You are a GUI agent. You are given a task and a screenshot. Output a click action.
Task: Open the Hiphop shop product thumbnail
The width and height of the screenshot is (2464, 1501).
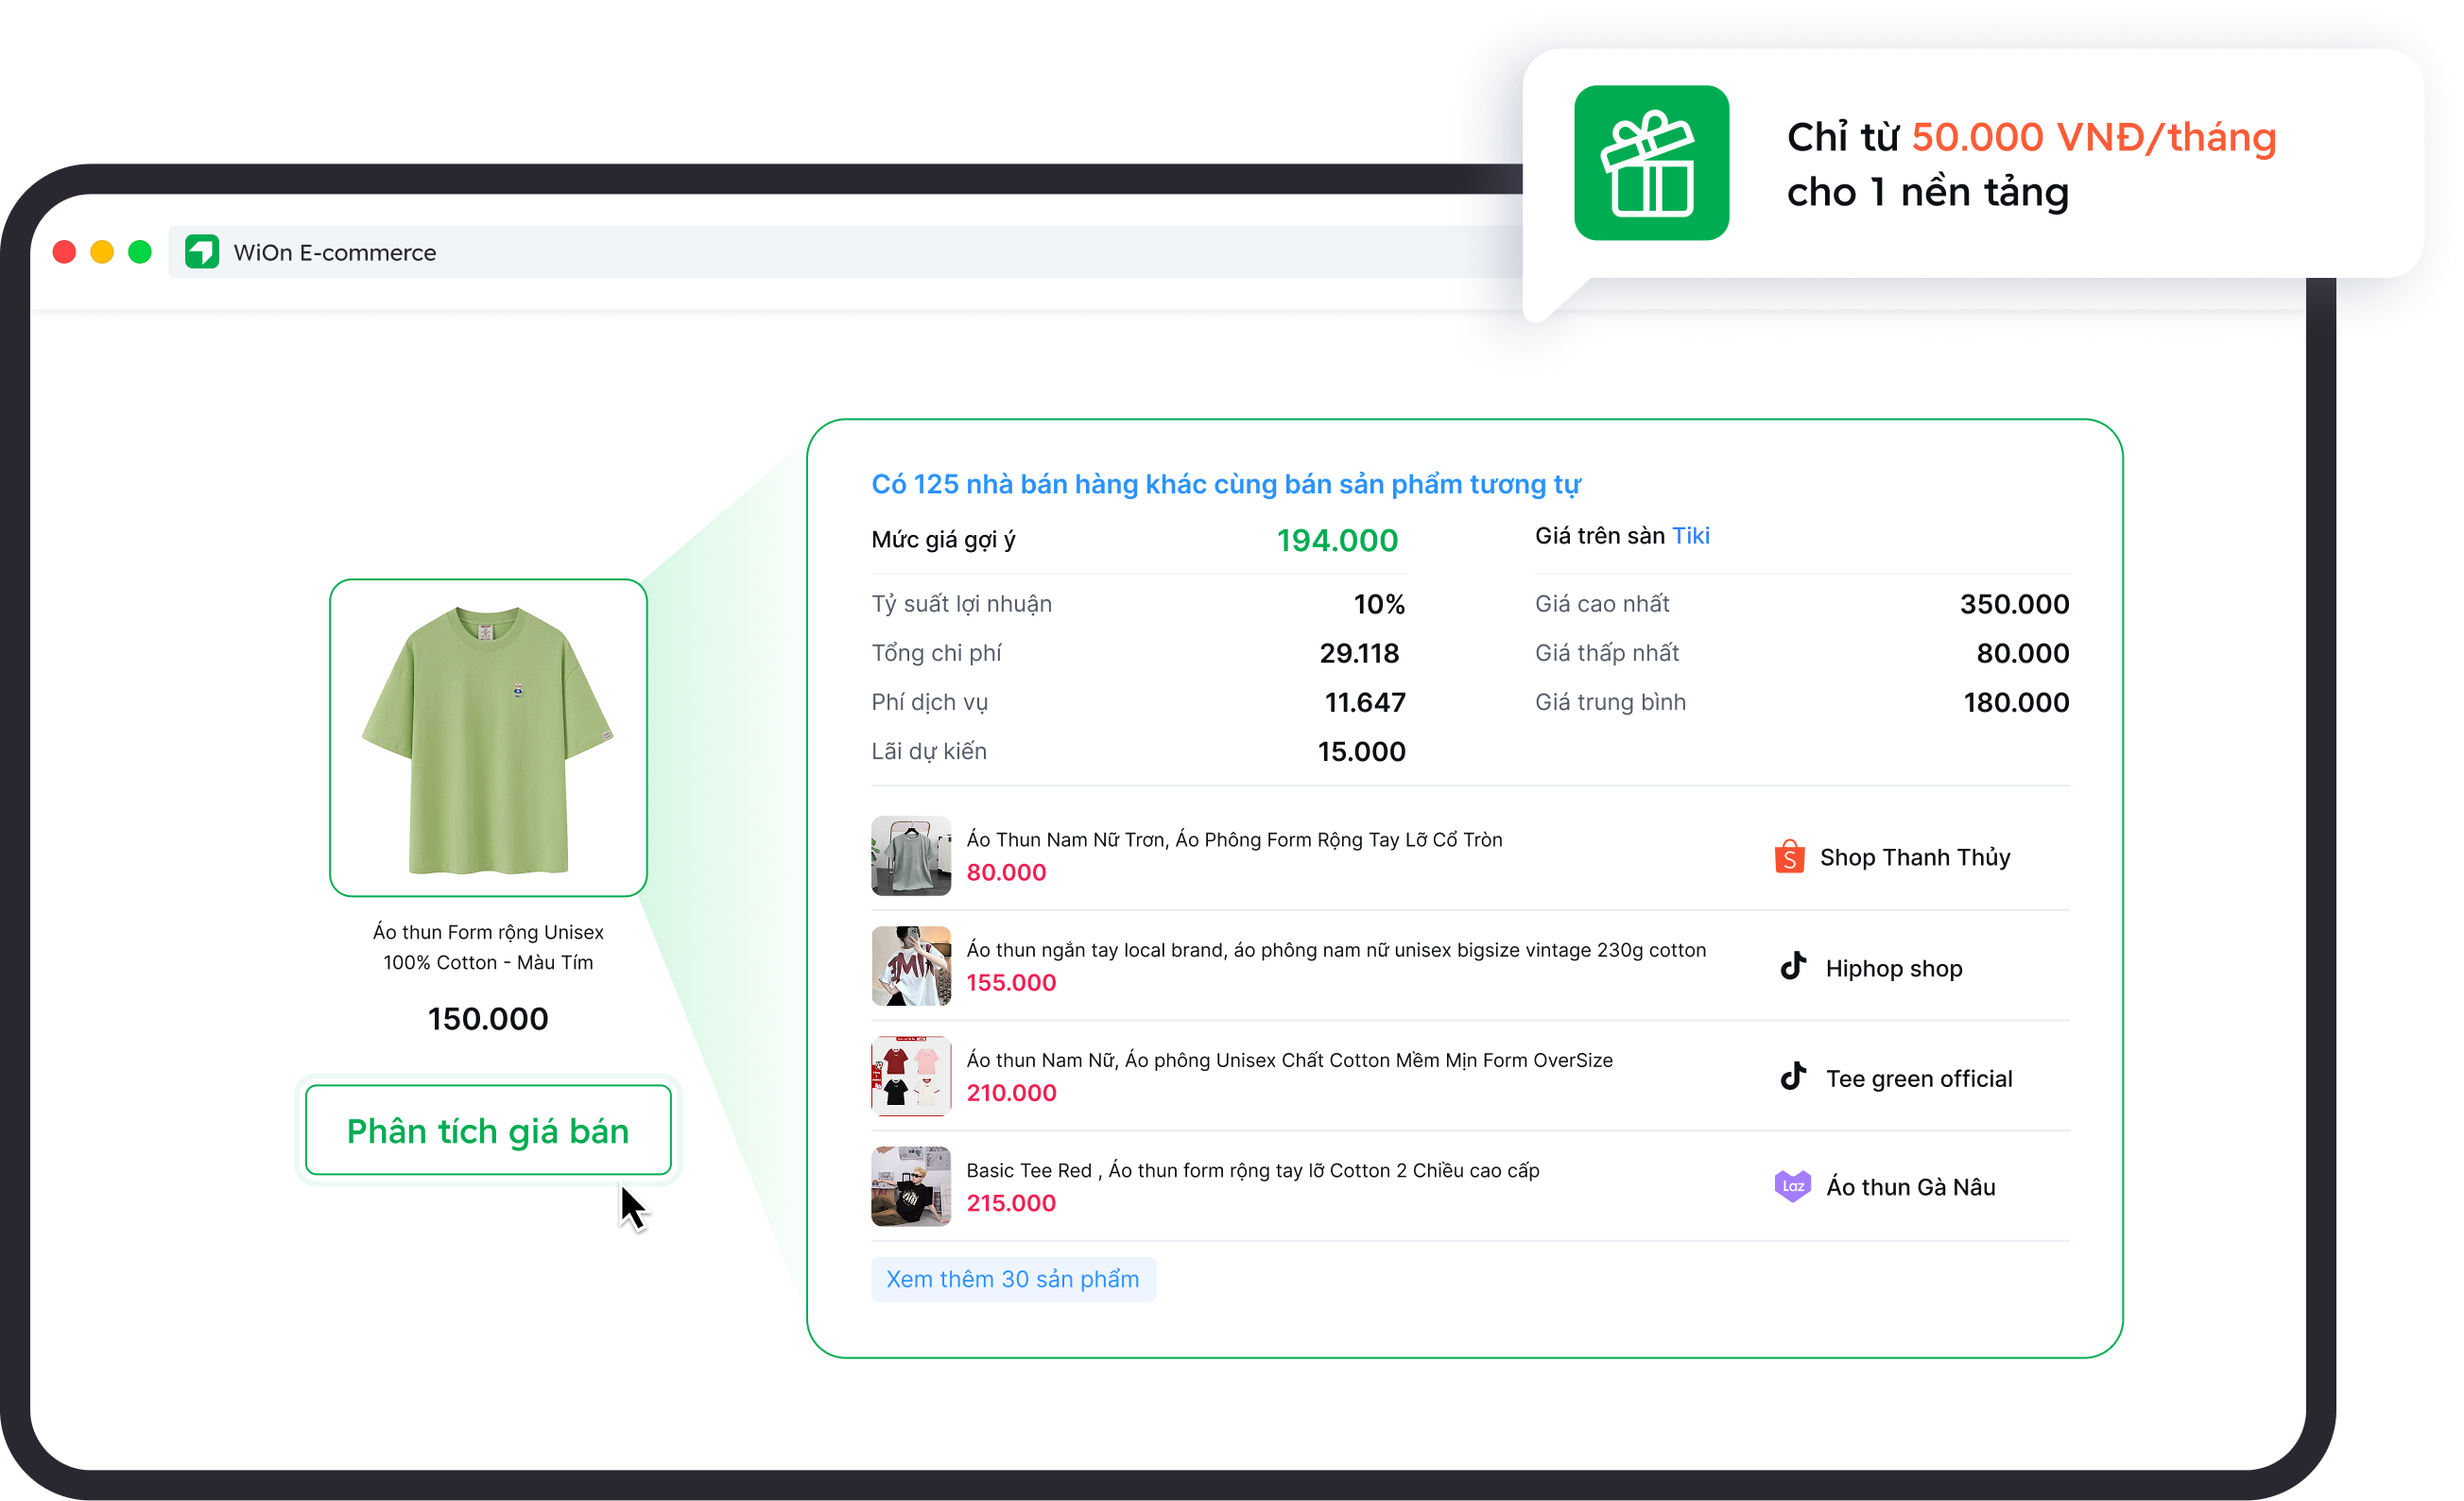(910, 966)
